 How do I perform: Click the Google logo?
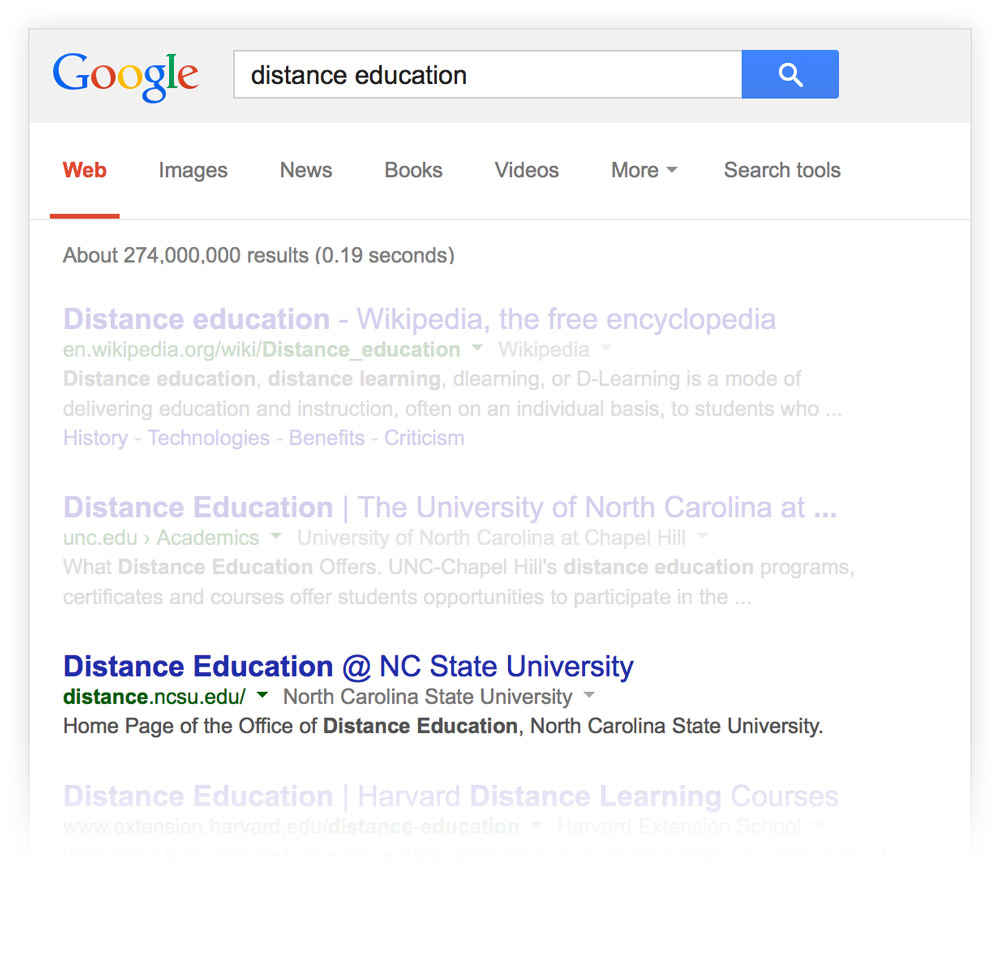(x=125, y=77)
